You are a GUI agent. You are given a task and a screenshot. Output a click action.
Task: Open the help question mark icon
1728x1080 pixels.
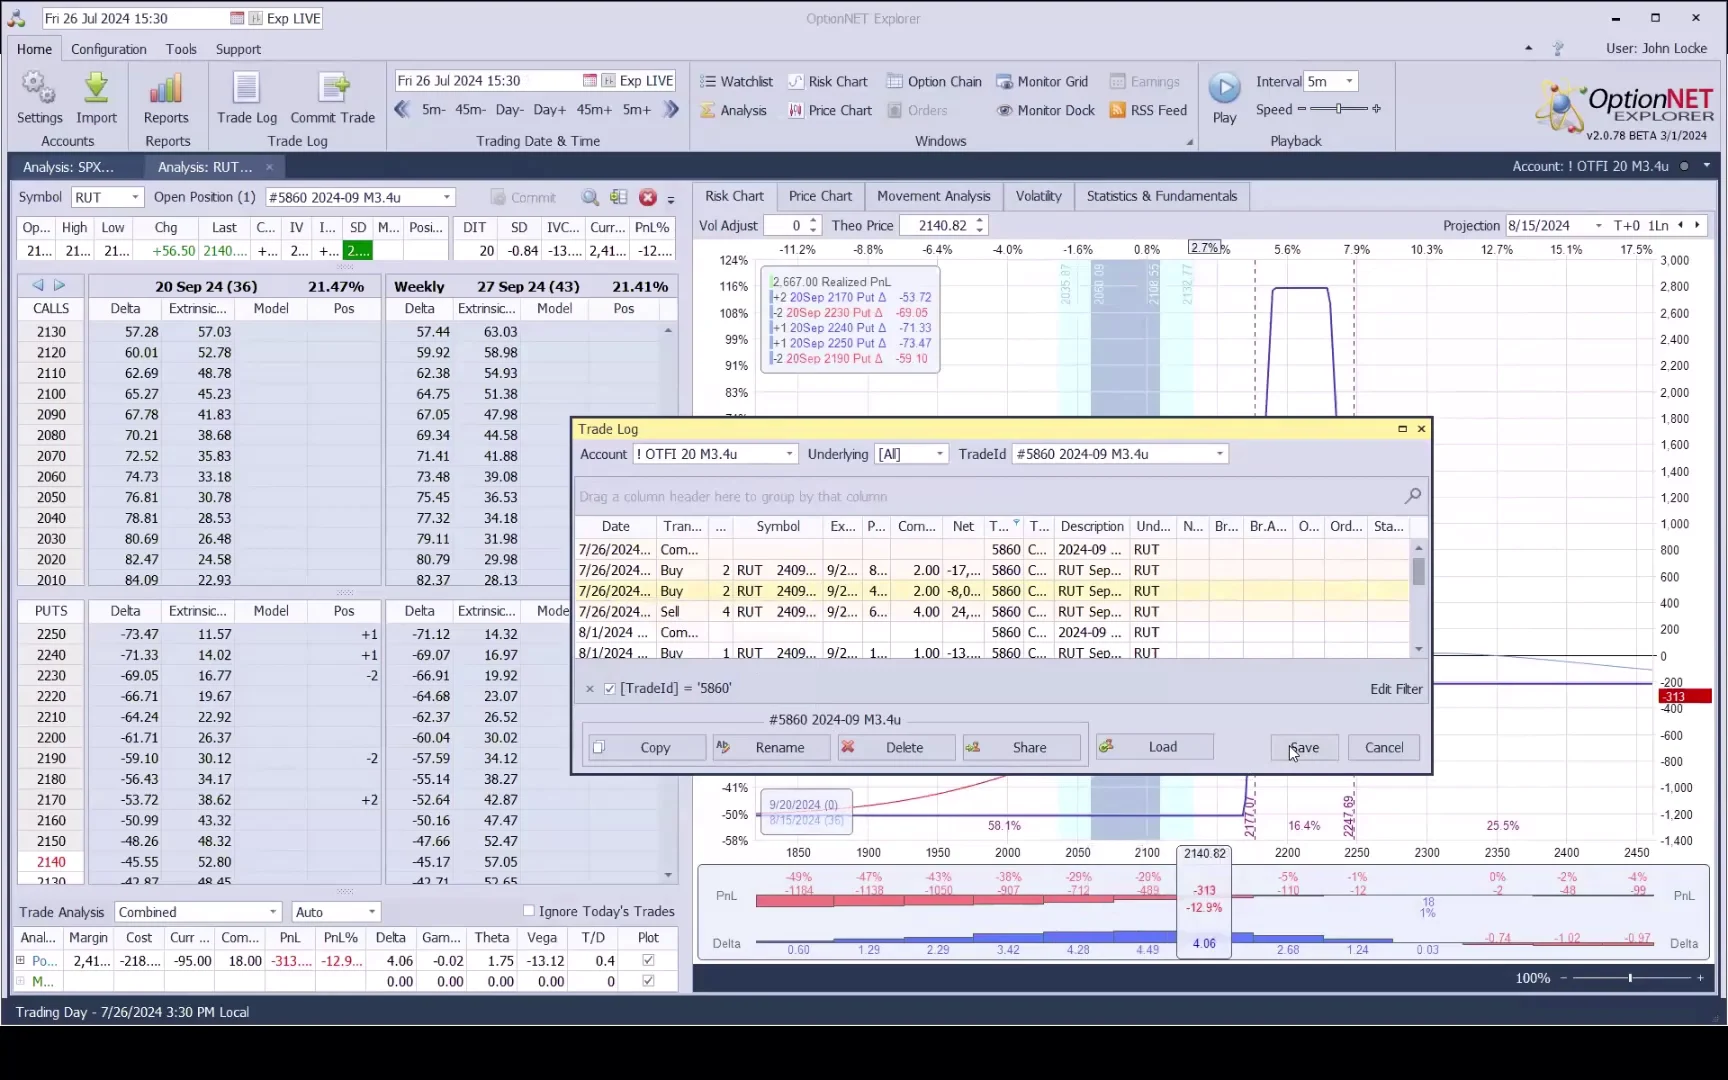pyautogui.click(x=1557, y=49)
